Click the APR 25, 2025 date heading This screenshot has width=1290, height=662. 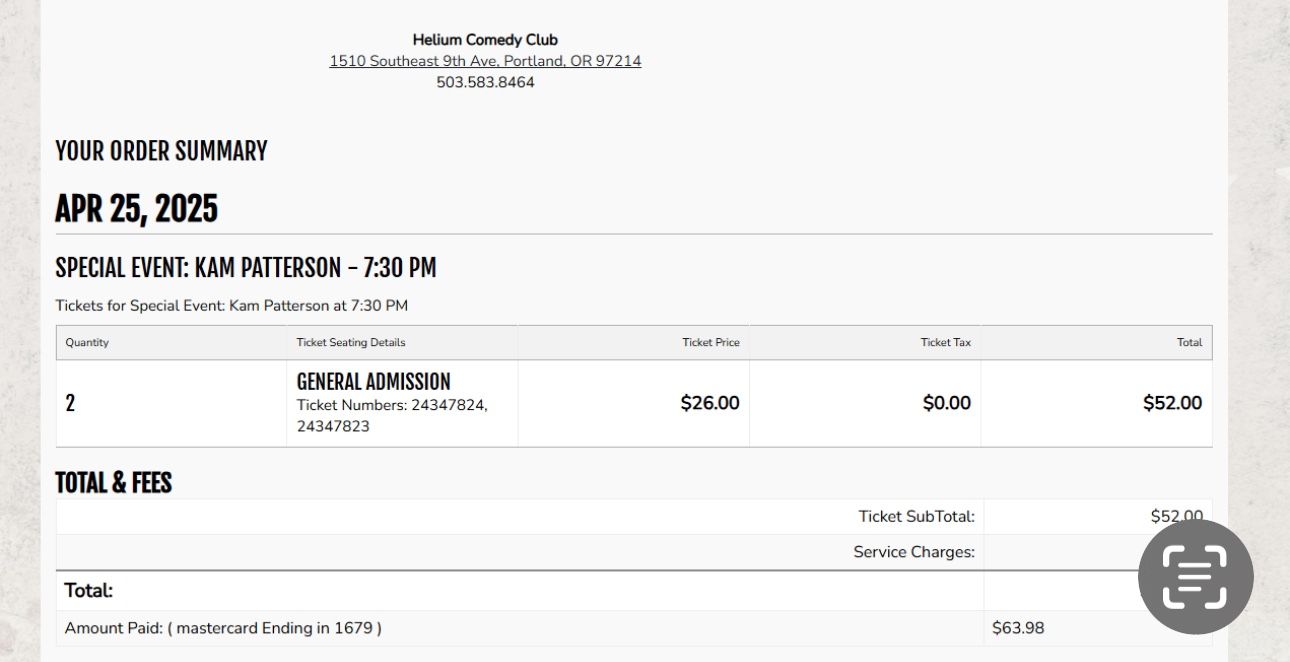tap(136, 208)
